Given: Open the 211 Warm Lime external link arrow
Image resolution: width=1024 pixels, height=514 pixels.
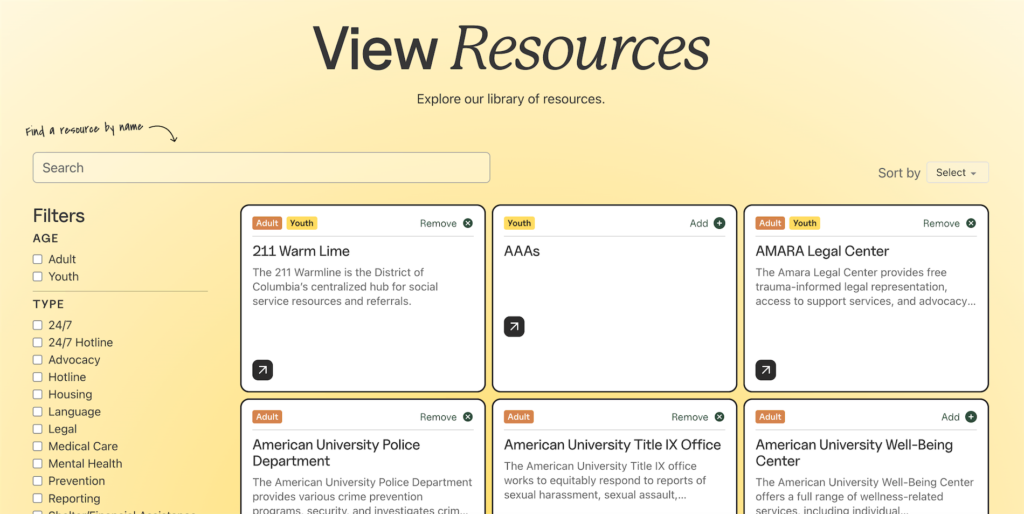Looking at the screenshot, I should click(262, 370).
